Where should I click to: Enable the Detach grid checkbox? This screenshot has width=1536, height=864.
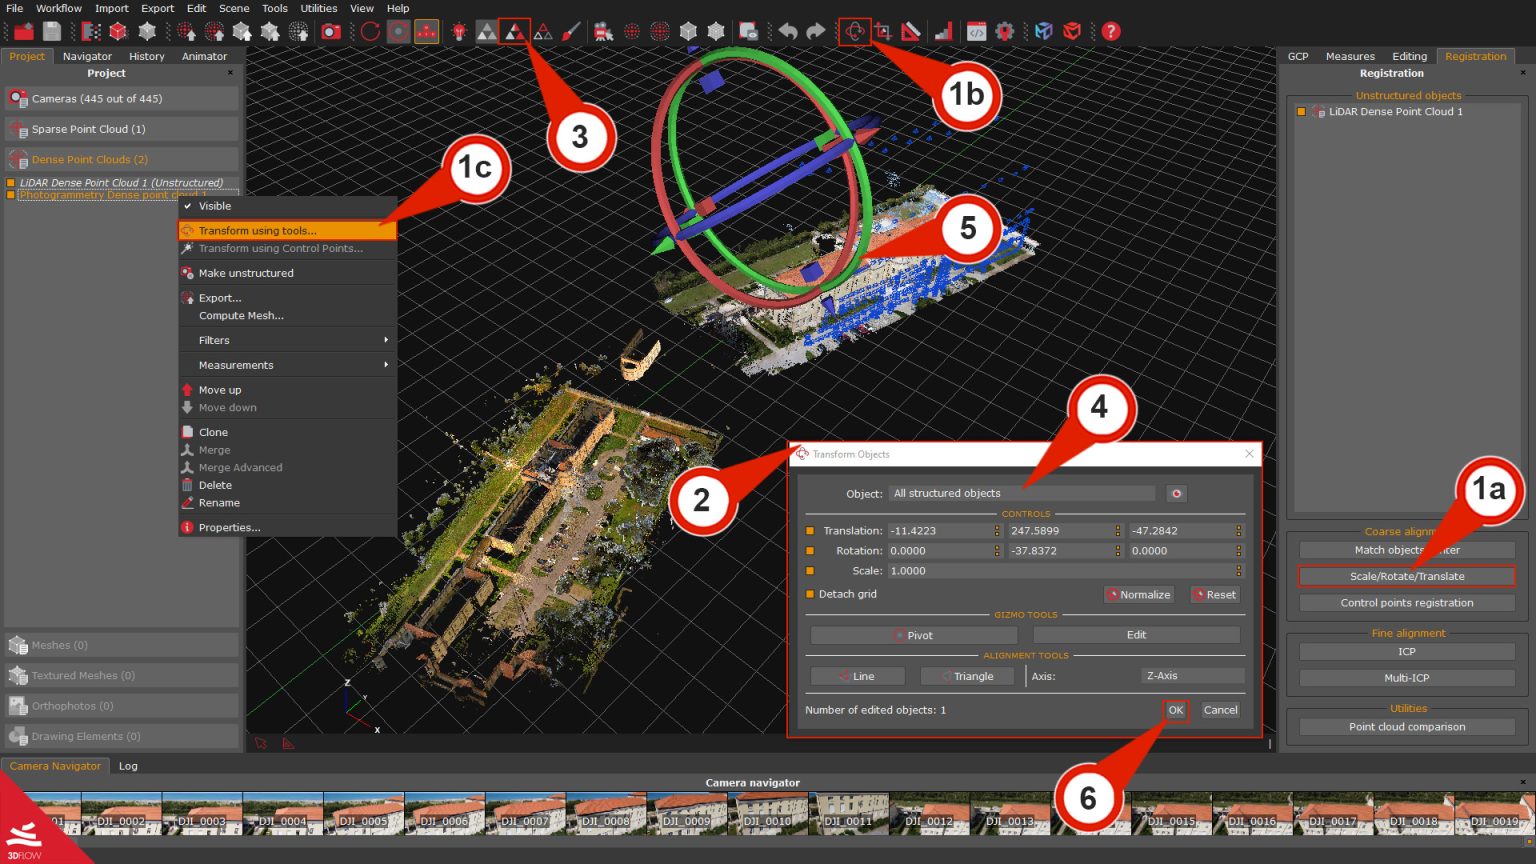[x=808, y=594]
